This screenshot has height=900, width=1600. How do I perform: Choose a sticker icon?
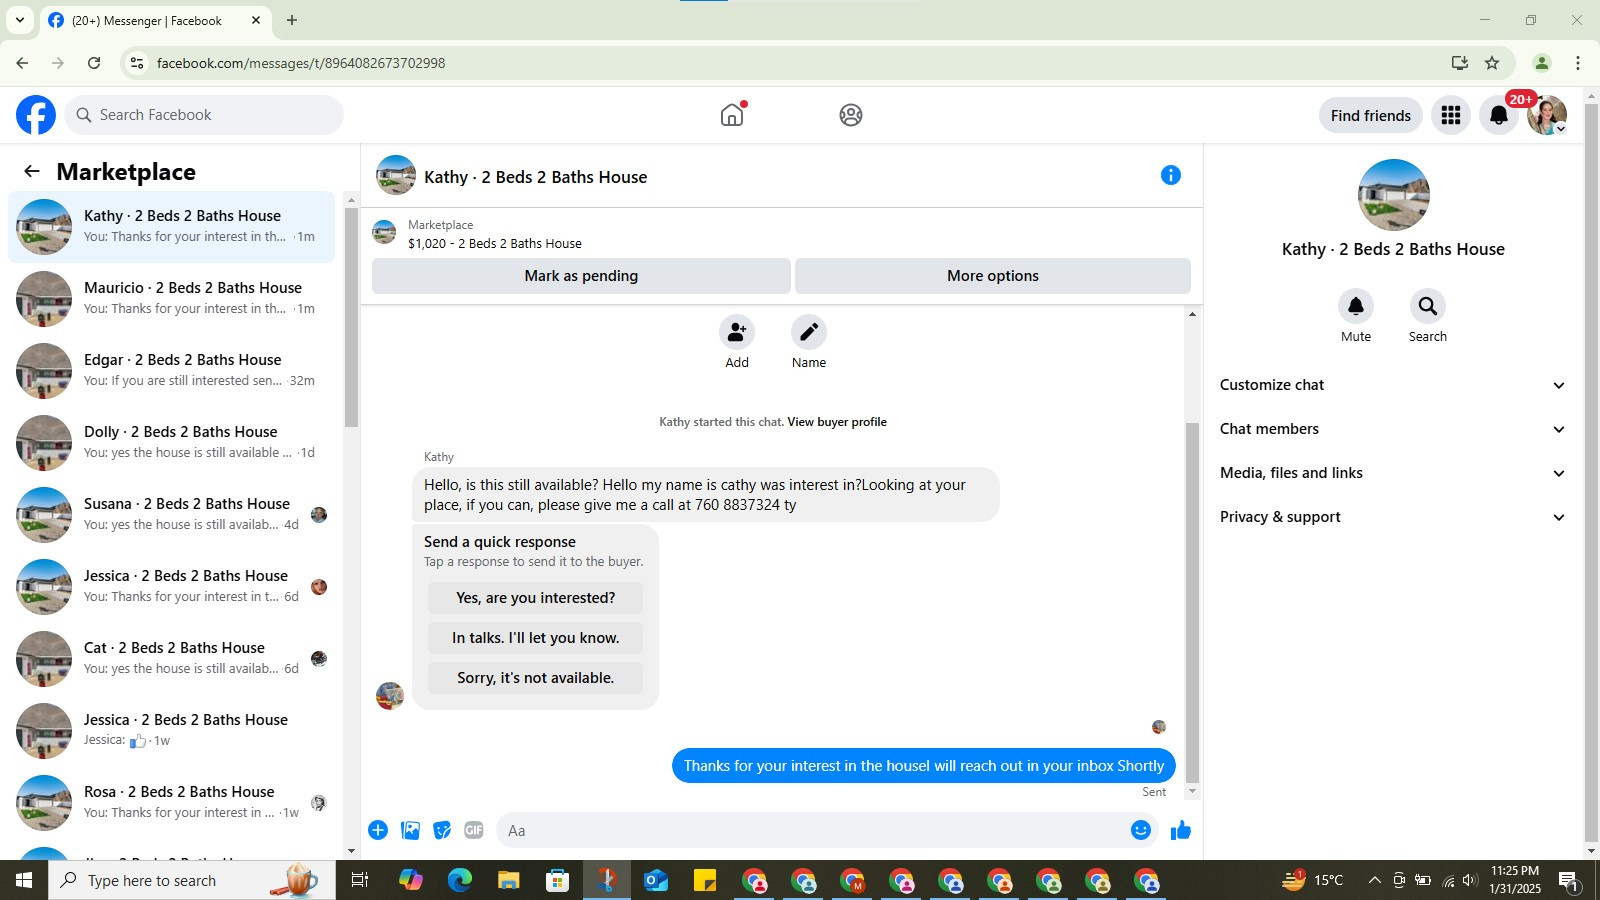[x=442, y=830]
